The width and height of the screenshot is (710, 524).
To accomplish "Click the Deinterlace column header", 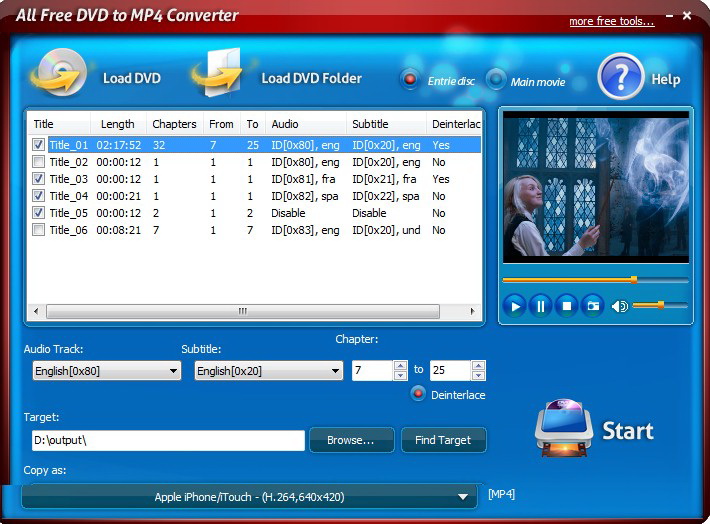I will tap(454, 124).
